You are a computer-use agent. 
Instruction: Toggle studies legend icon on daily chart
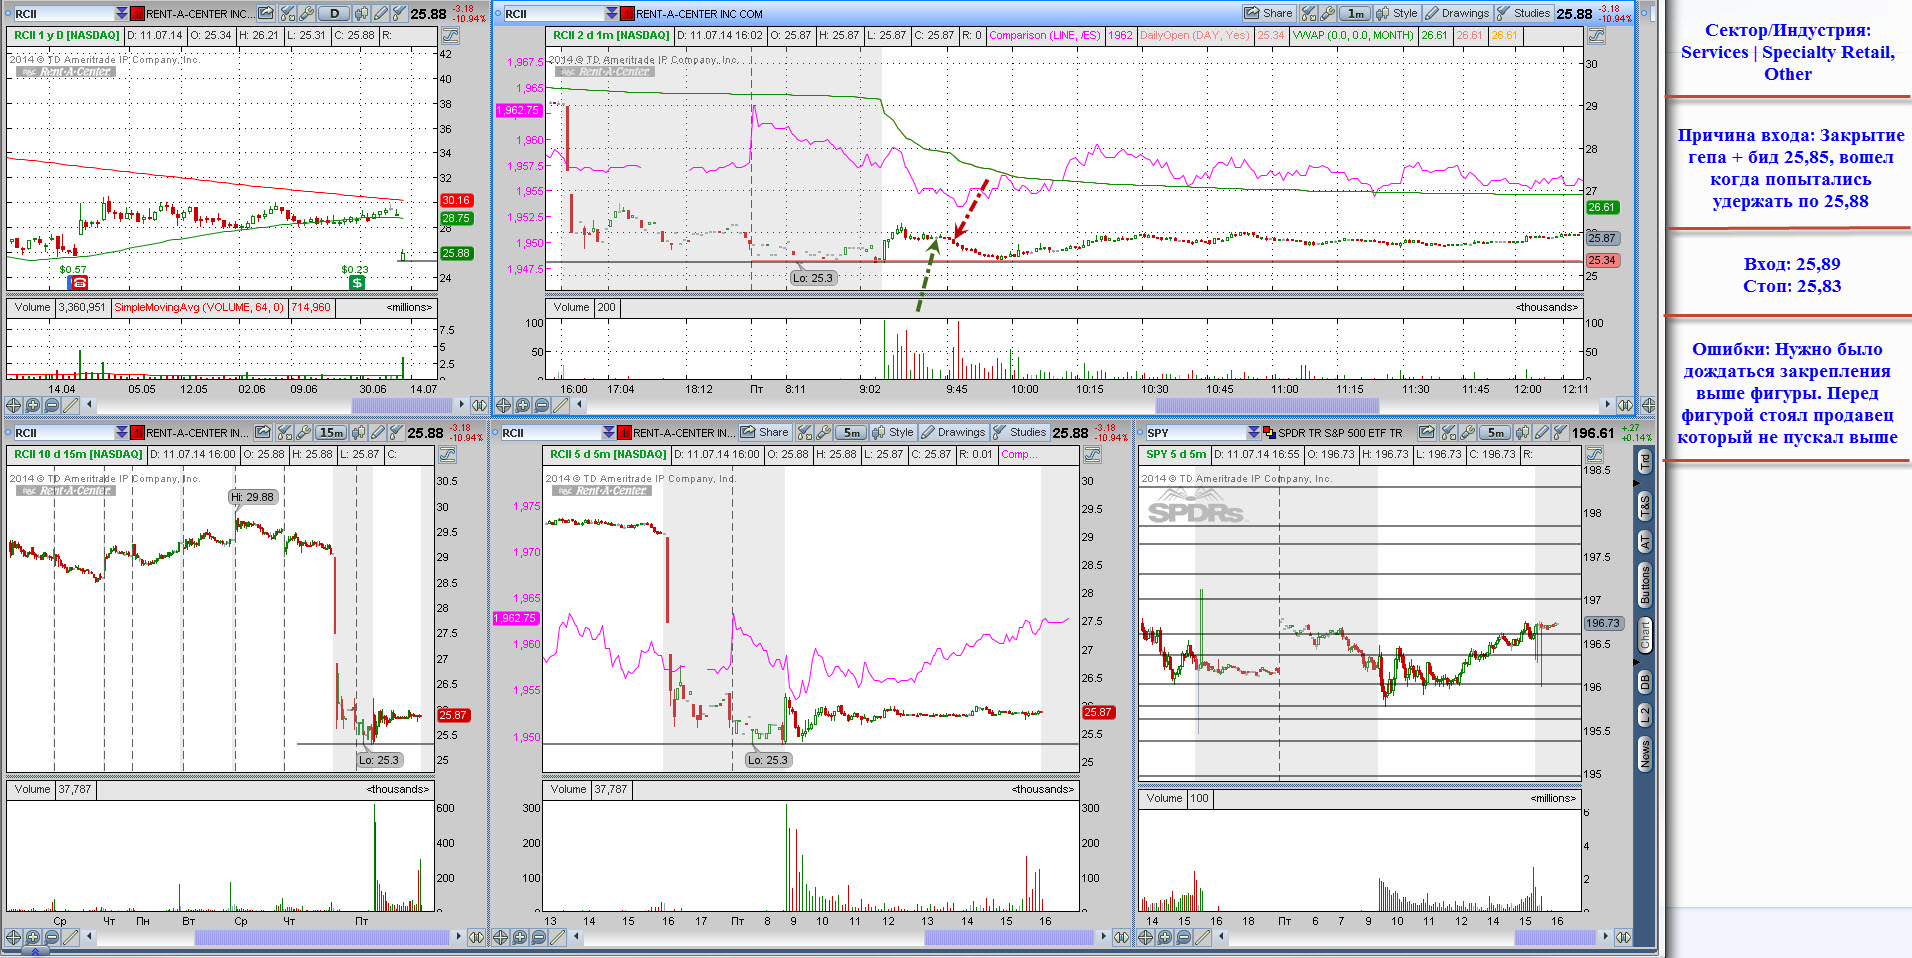pos(450,35)
